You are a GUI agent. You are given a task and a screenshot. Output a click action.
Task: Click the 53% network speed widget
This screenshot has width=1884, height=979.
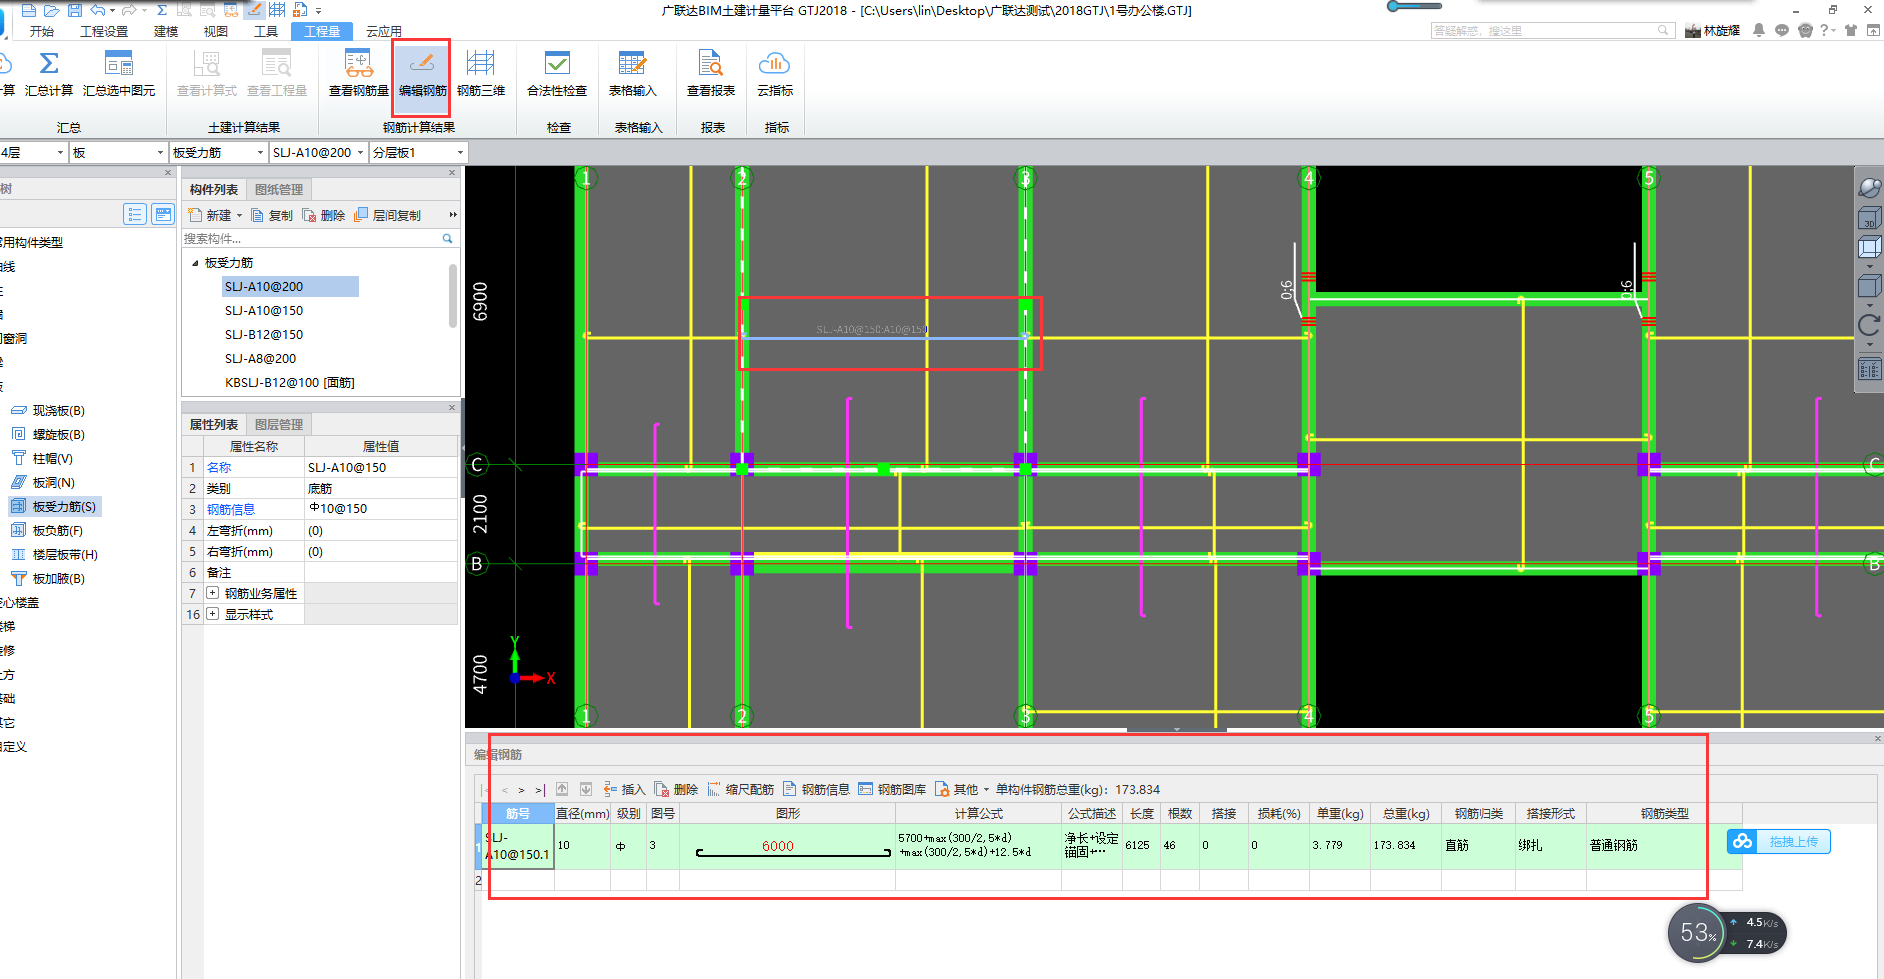pyautogui.click(x=1726, y=933)
